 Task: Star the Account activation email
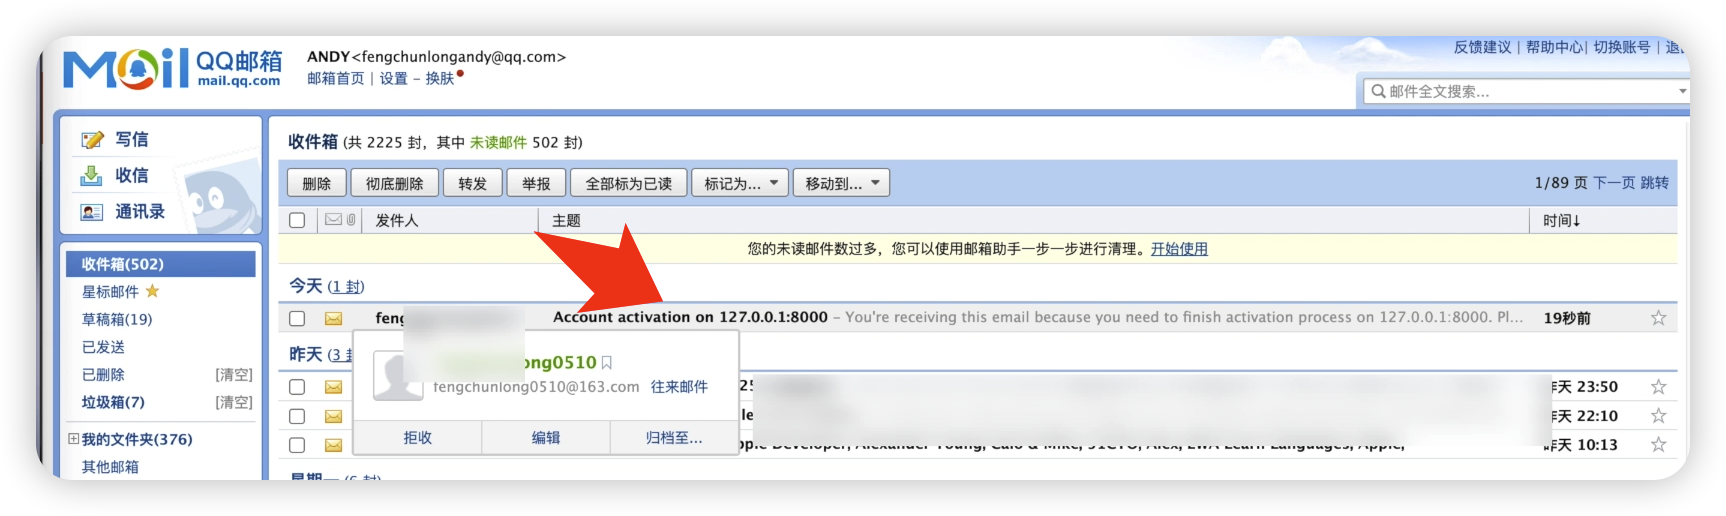click(1658, 318)
